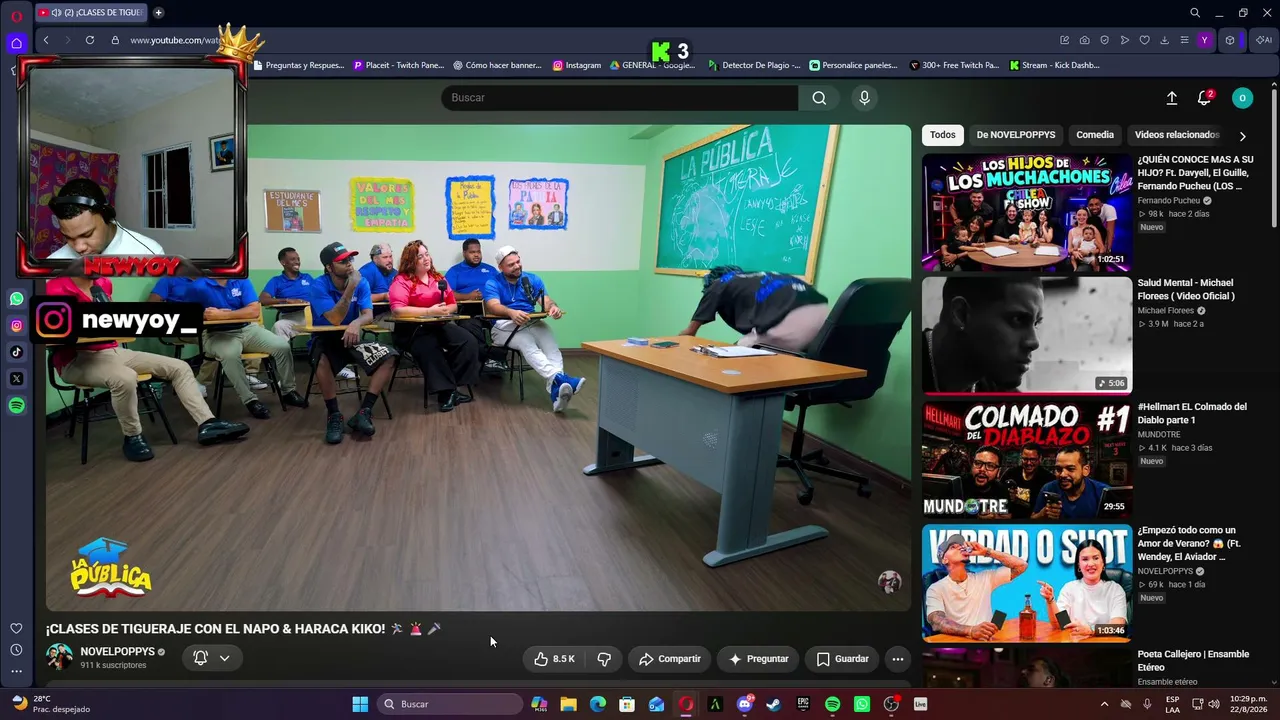The height and width of the screenshot is (720, 1280).
Task: Select the Videos relacionados filter chip
Action: pyautogui.click(x=1177, y=135)
